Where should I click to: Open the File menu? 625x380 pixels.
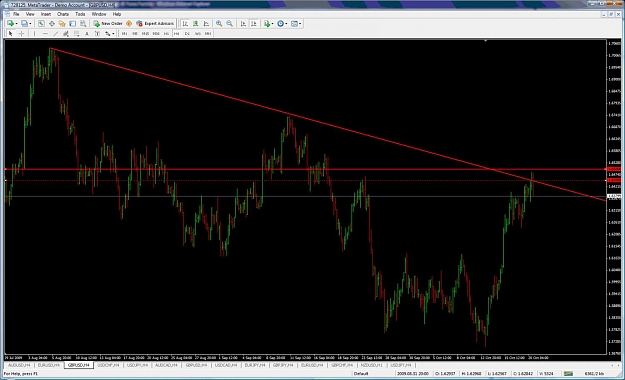coord(16,14)
